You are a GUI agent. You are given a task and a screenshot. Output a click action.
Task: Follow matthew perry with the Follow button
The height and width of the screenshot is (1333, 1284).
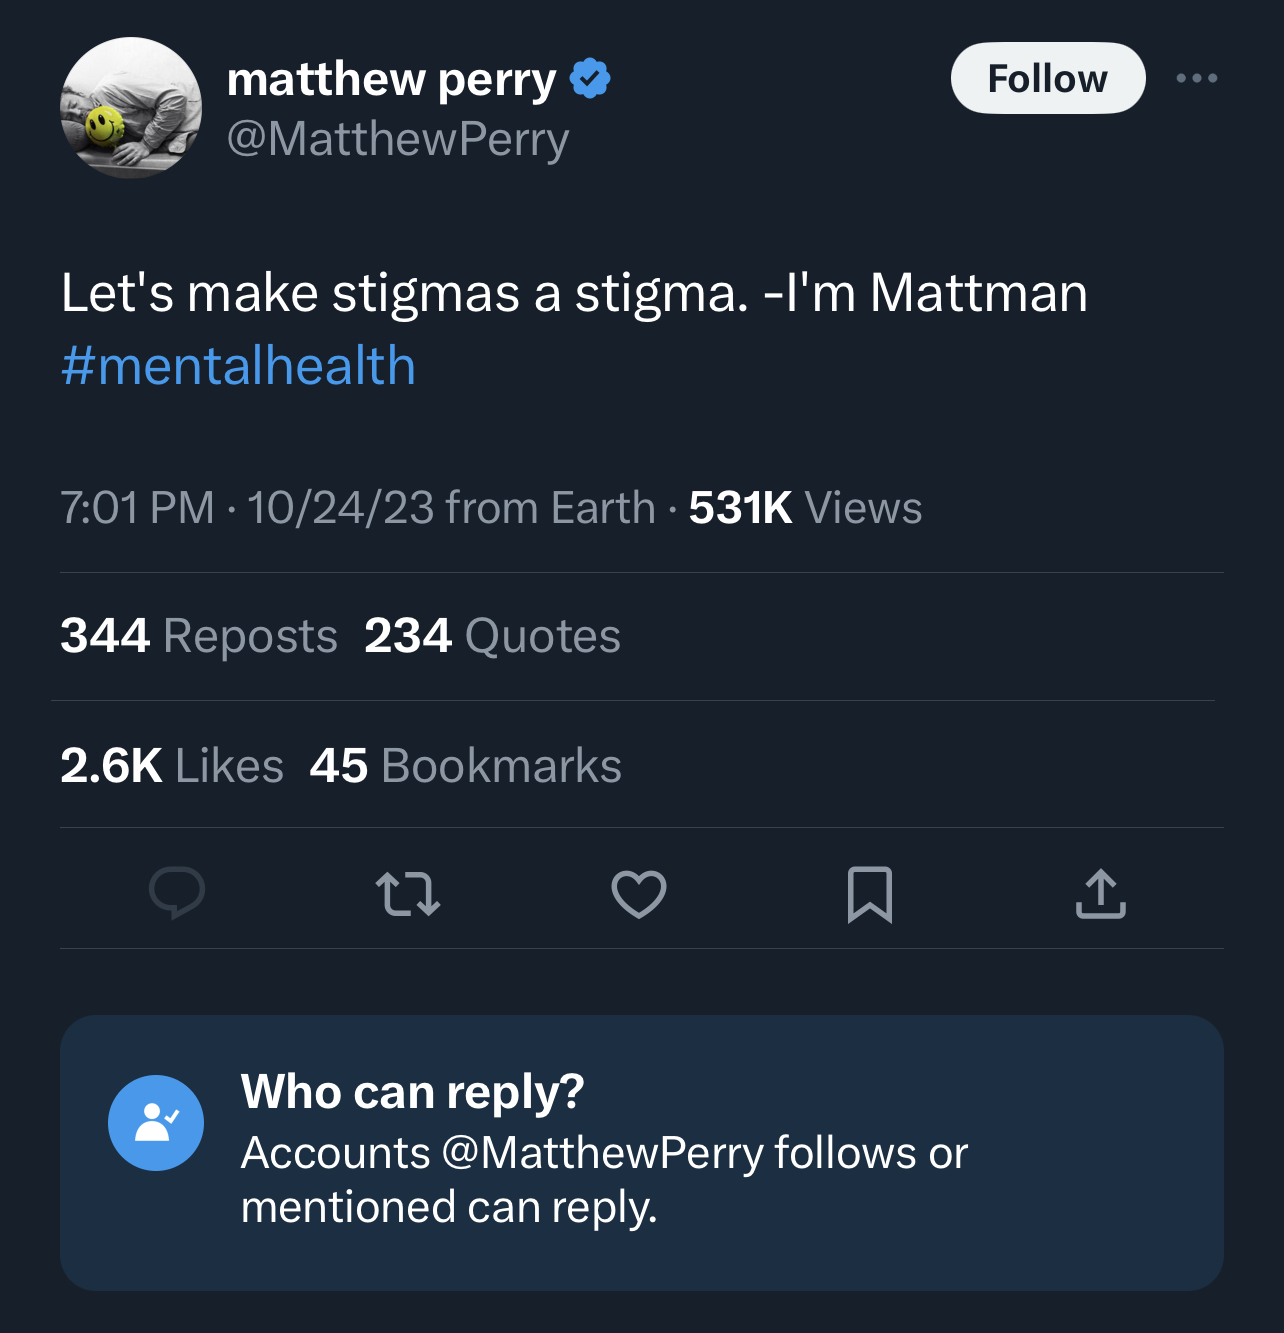click(1048, 78)
